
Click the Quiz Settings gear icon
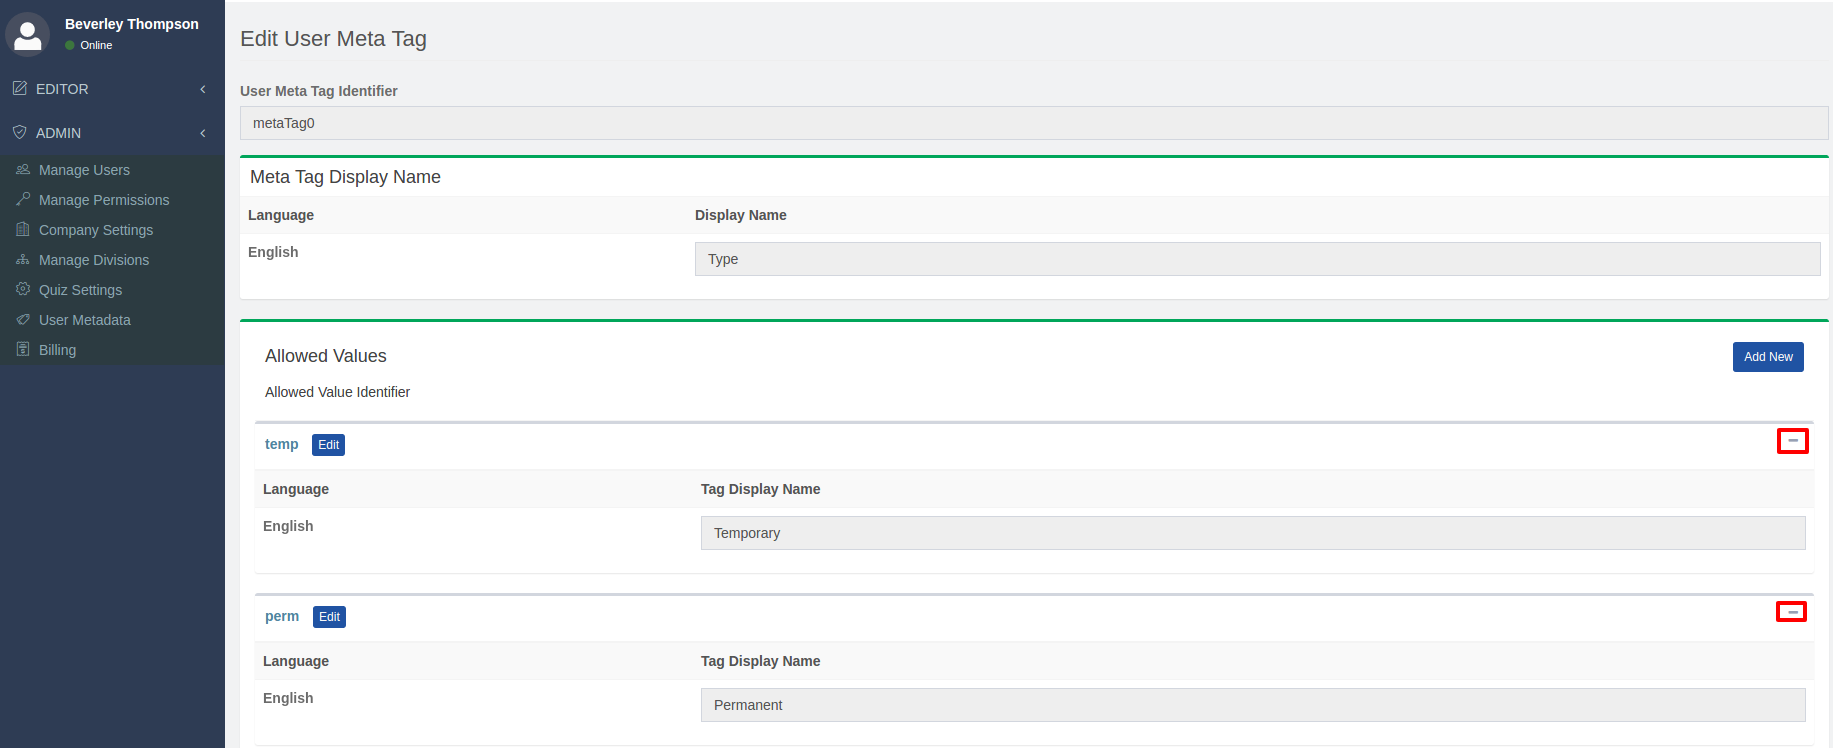(23, 290)
